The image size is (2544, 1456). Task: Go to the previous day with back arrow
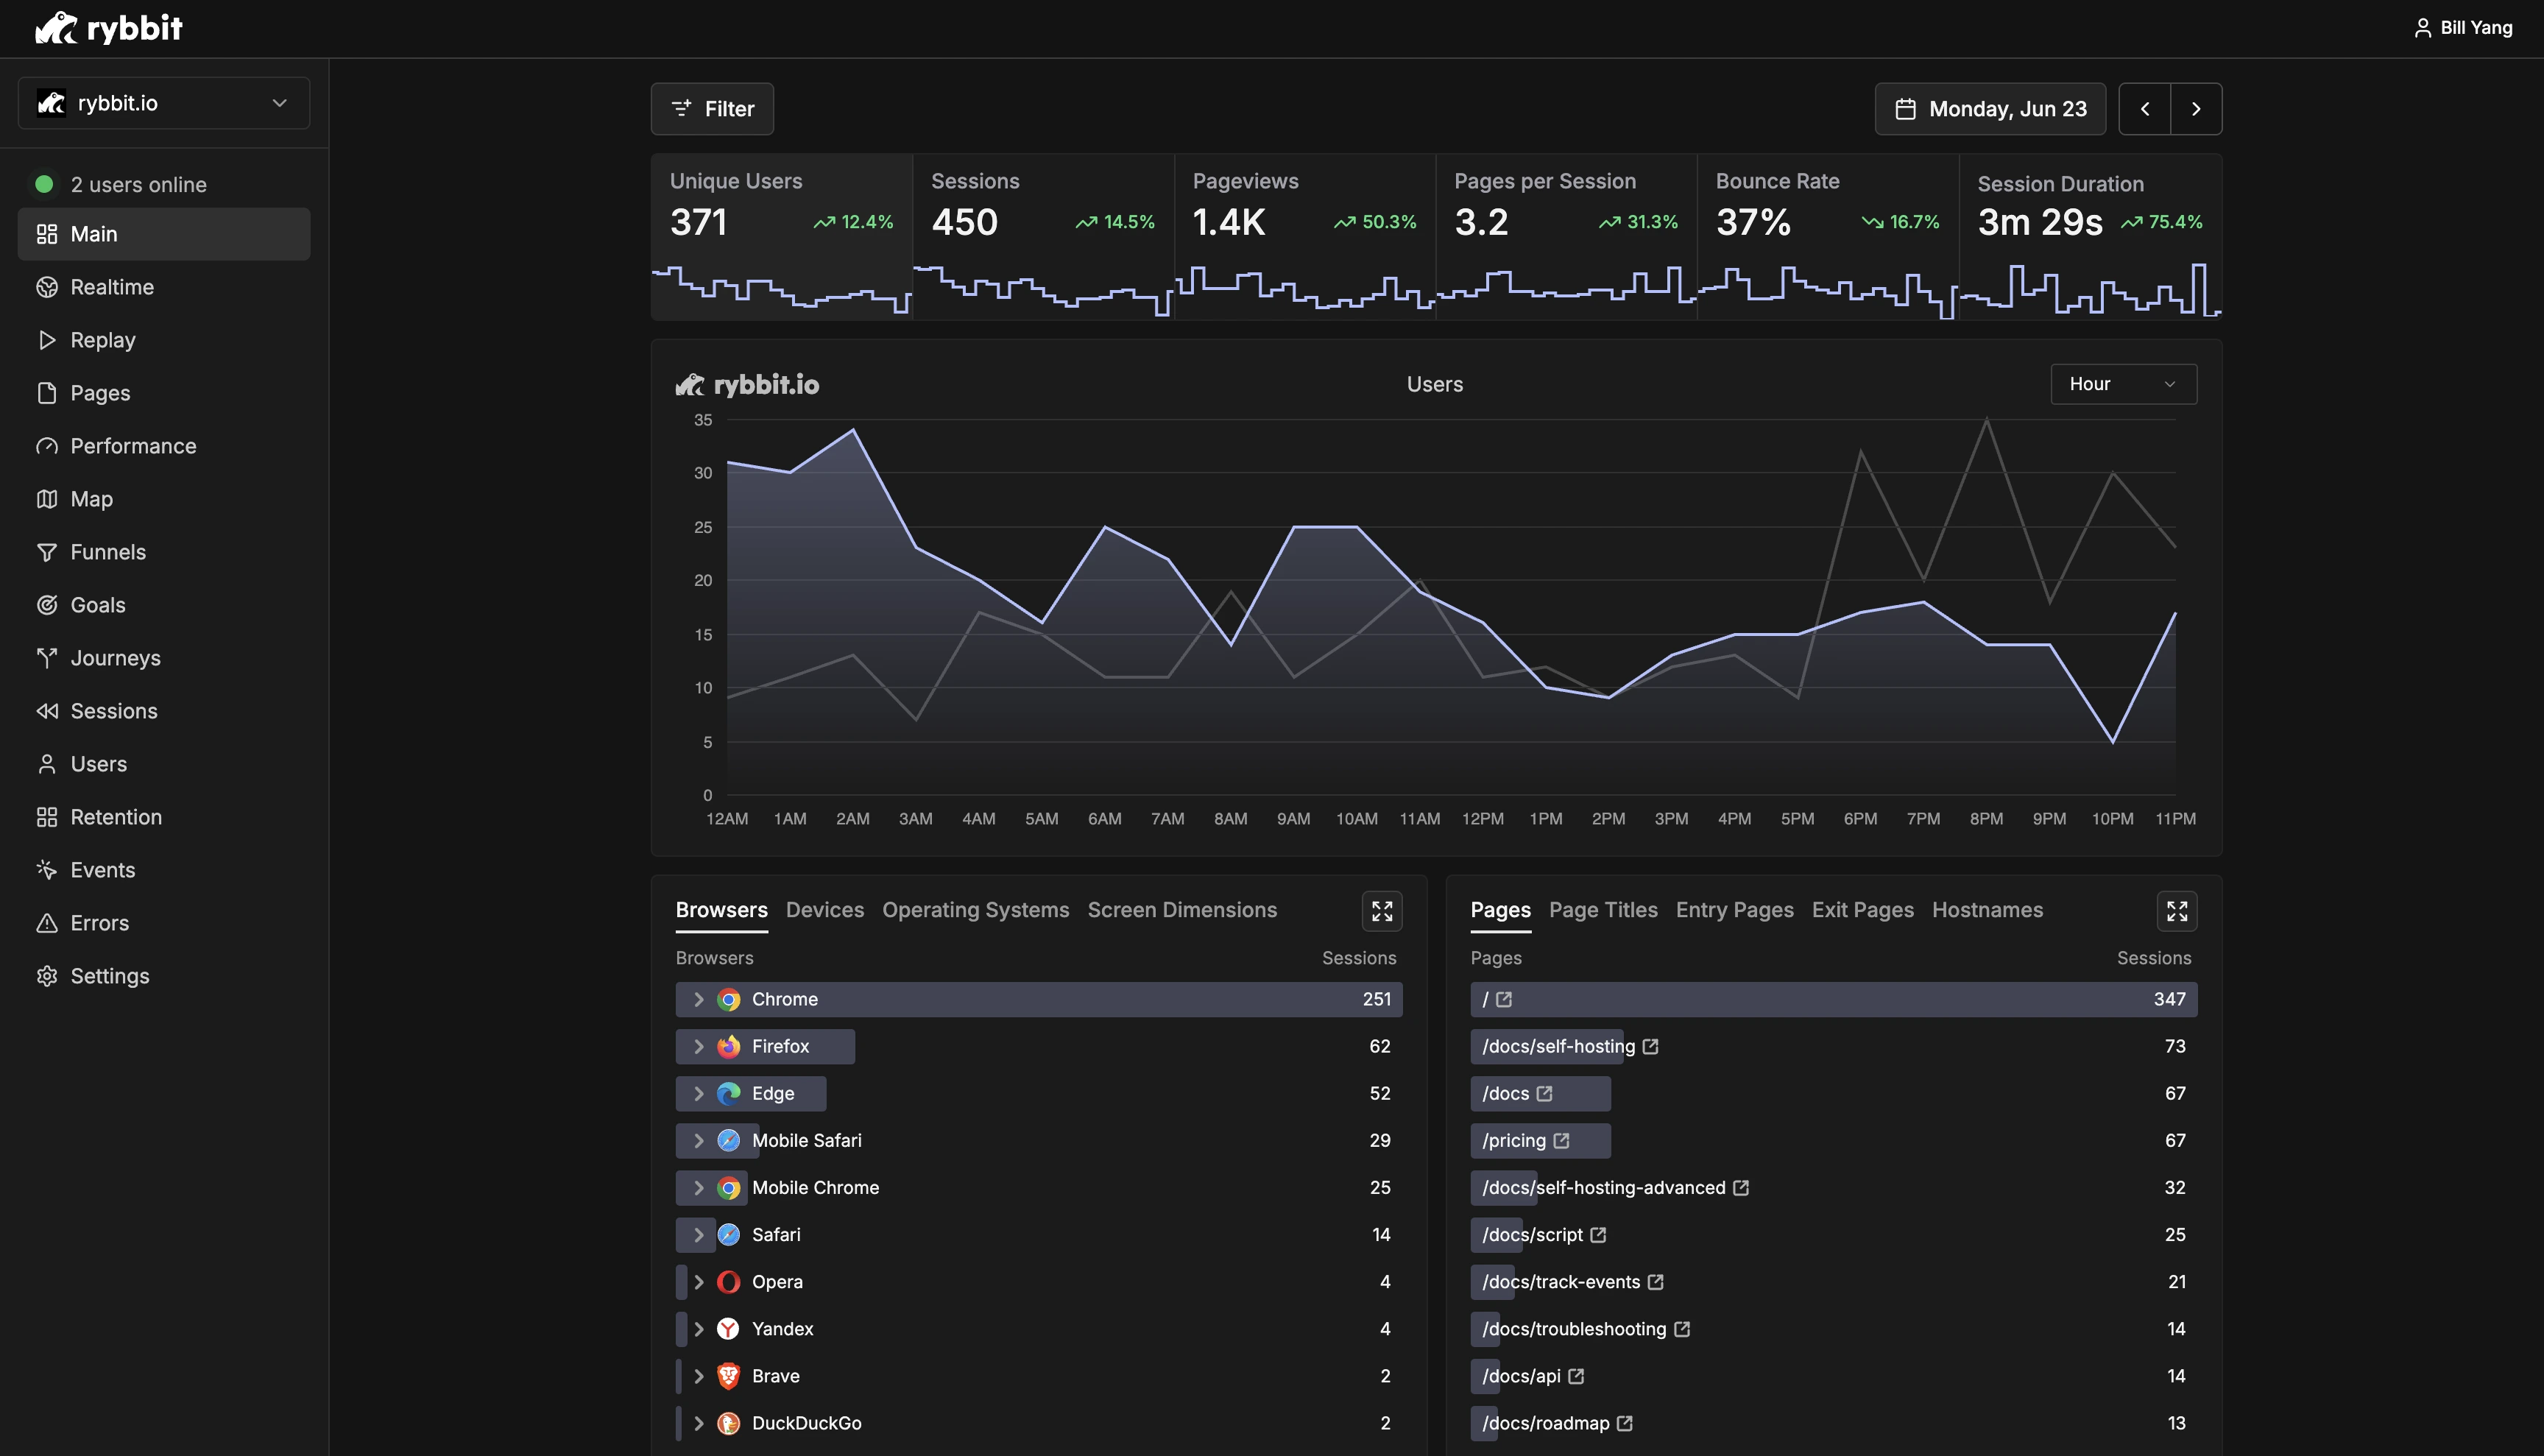[2144, 108]
